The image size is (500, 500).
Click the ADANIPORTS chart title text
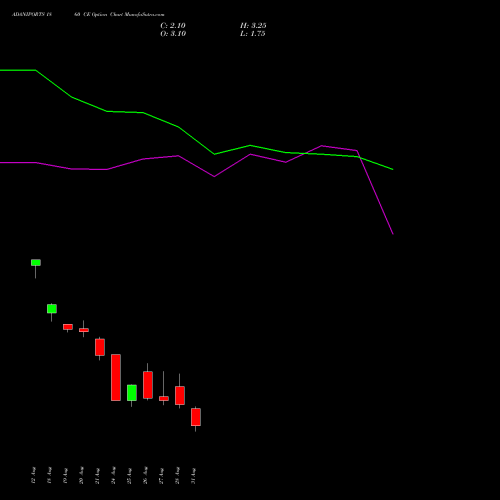pyautogui.click(x=88, y=15)
